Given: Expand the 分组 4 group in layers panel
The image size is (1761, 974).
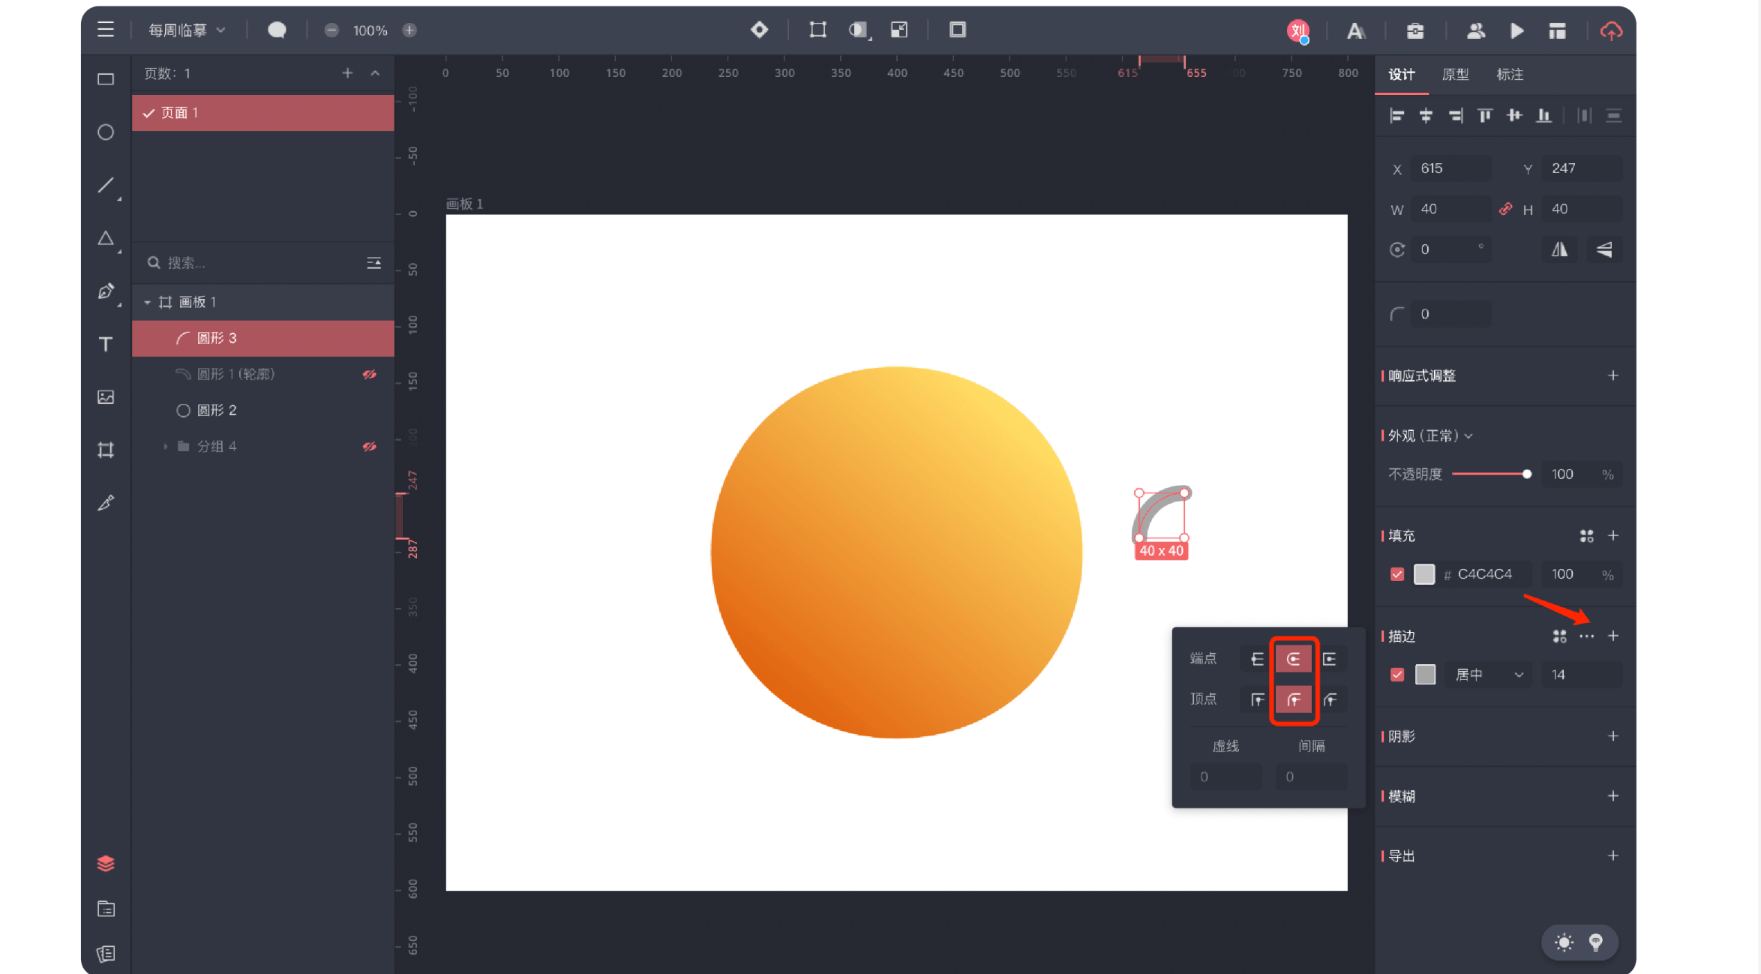Looking at the screenshot, I should point(165,446).
